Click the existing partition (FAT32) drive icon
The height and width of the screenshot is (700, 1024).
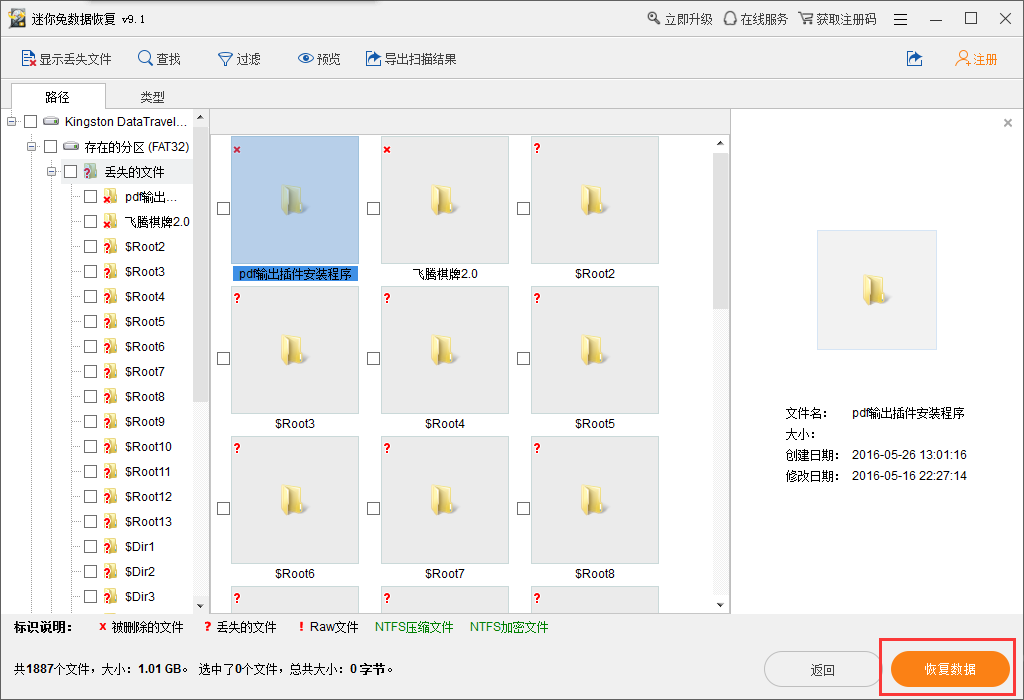click(71, 146)
